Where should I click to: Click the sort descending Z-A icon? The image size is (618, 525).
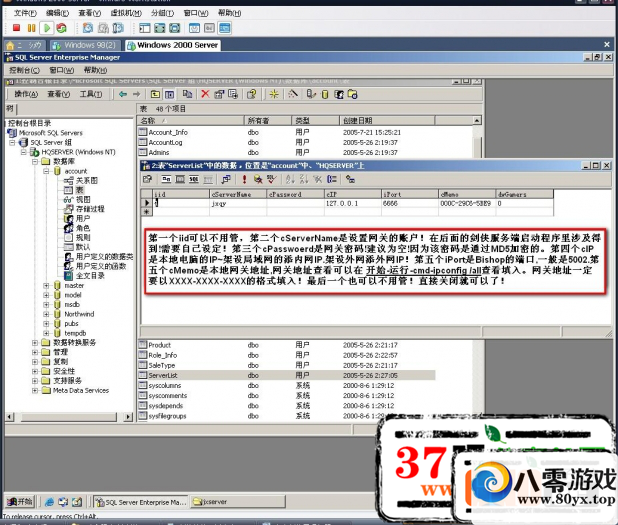pyautogui.click(x=304, y=180)
